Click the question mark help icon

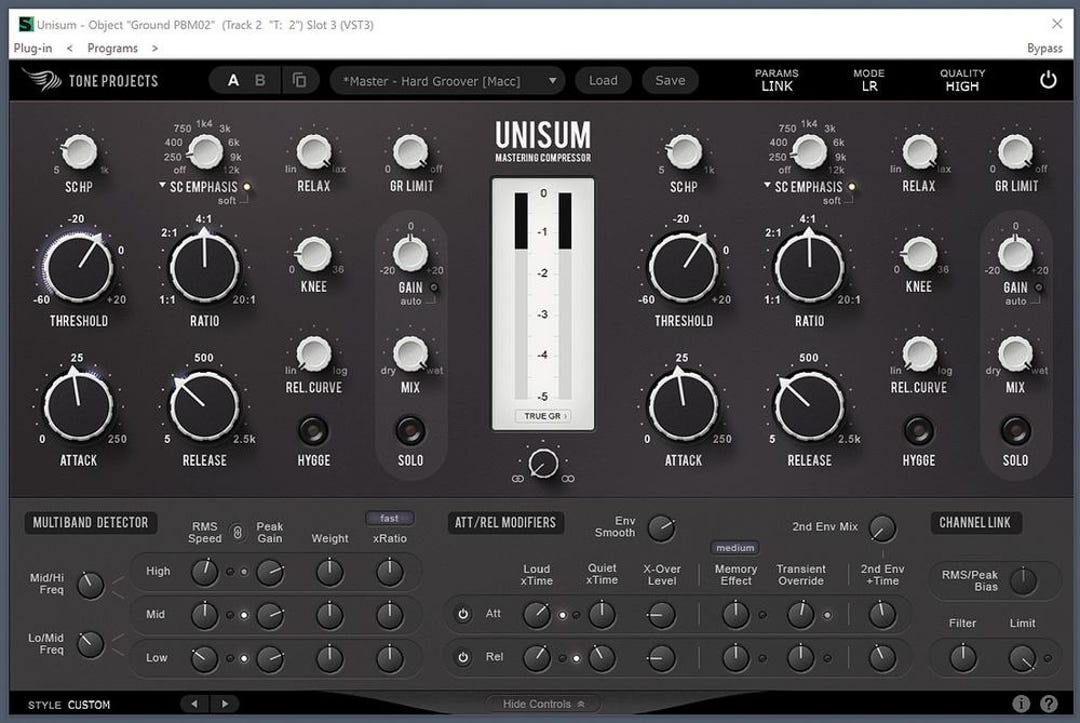tap(1046, 703)
